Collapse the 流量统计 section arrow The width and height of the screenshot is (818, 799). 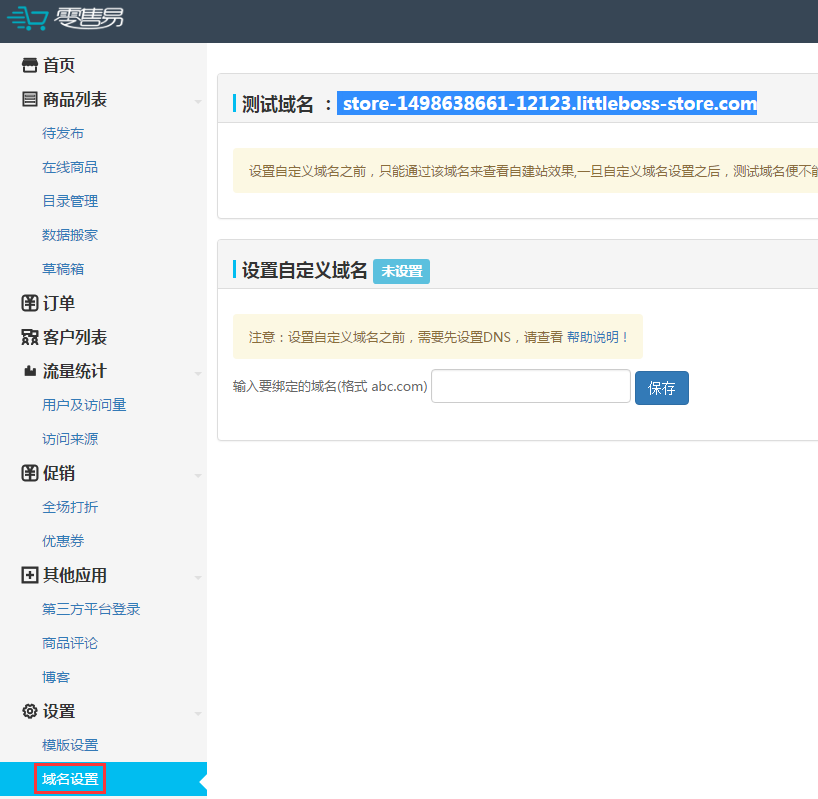198,373
